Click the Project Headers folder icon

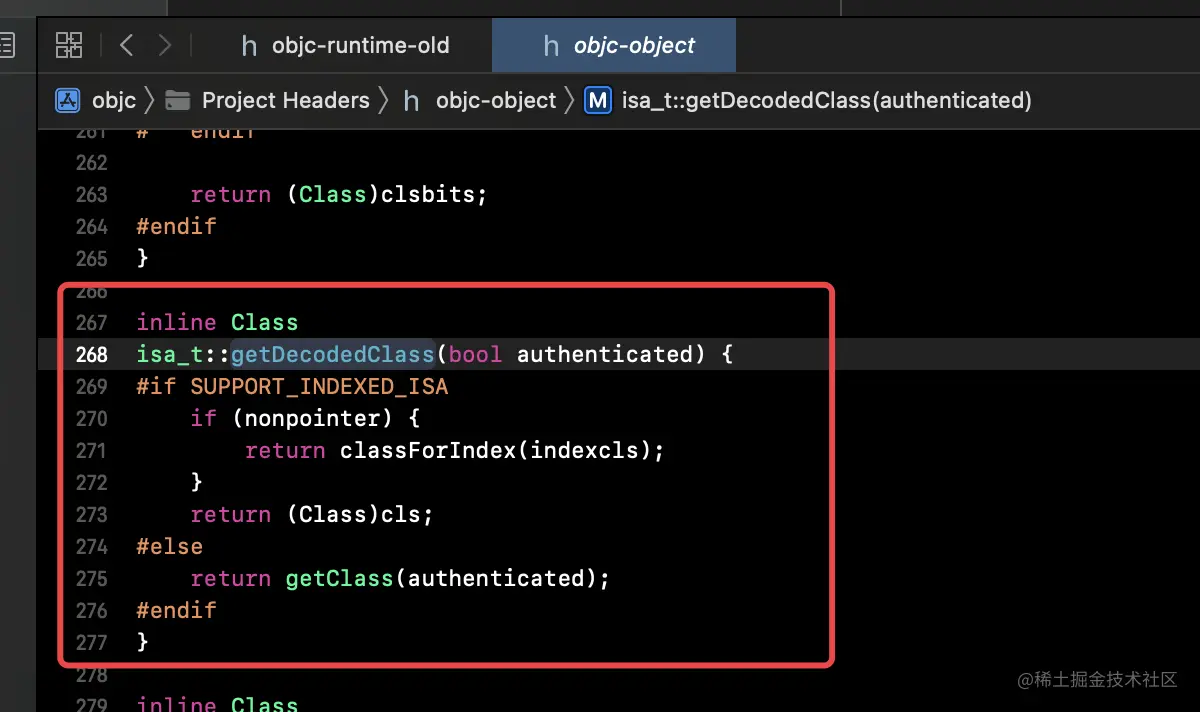[x=178, y=100]
